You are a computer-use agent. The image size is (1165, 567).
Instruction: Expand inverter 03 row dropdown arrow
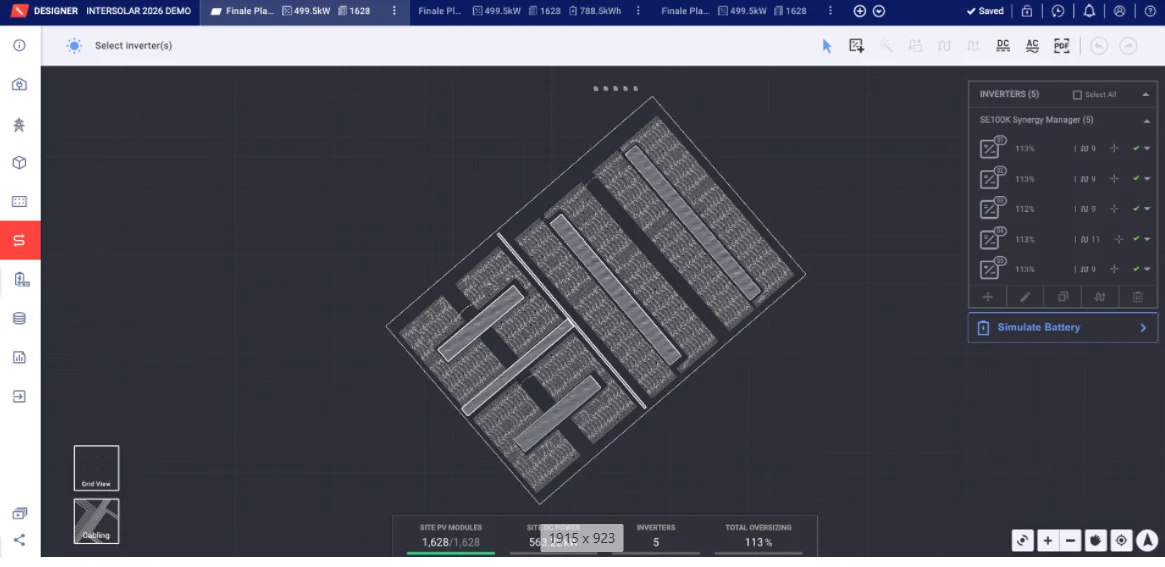pos(1147,209)
